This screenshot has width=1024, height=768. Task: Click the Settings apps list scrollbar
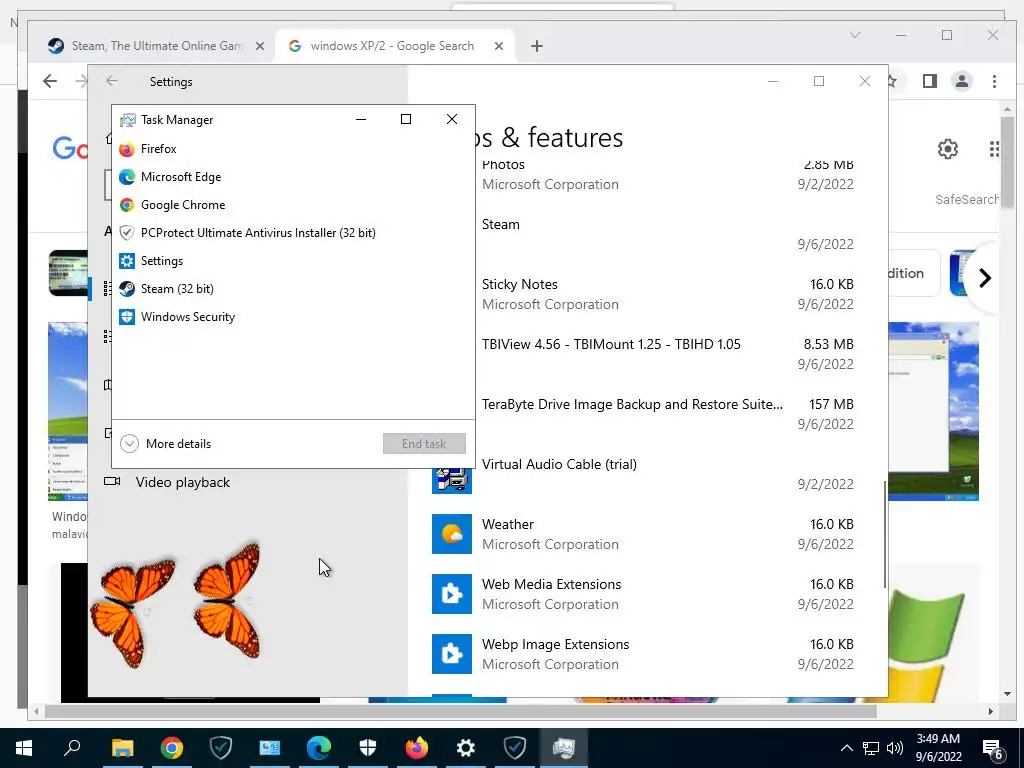pyautogui.click(x=885, y=534)
